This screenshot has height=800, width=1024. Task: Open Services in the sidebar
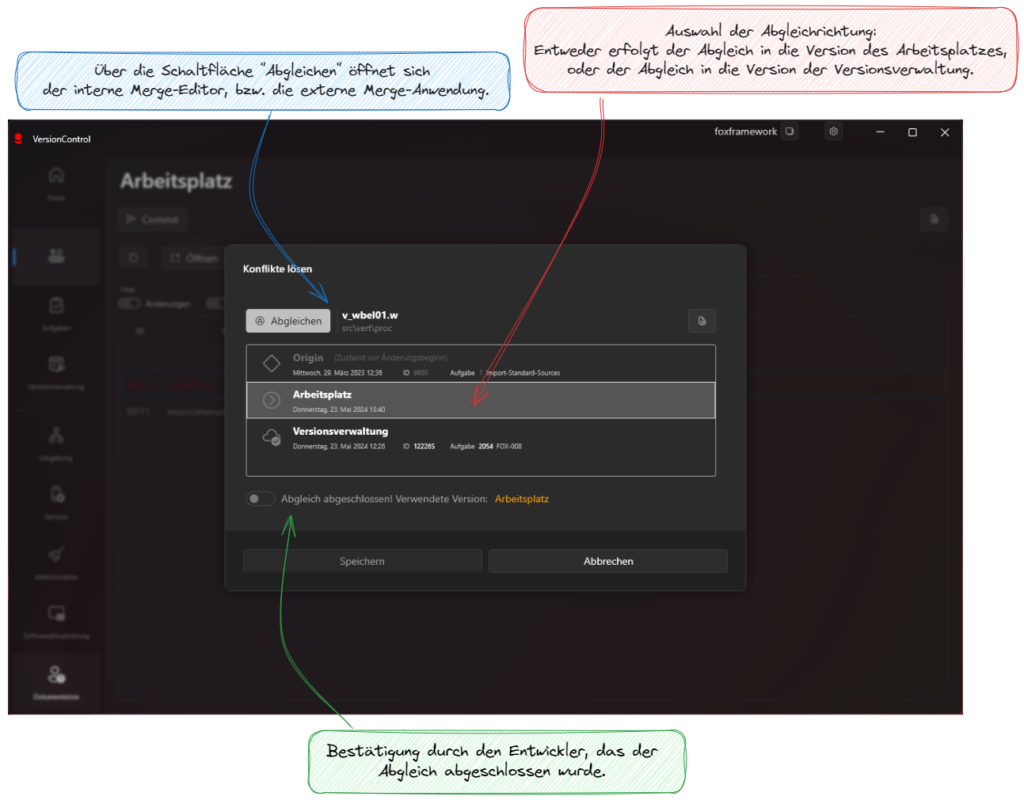coord(56,501)
